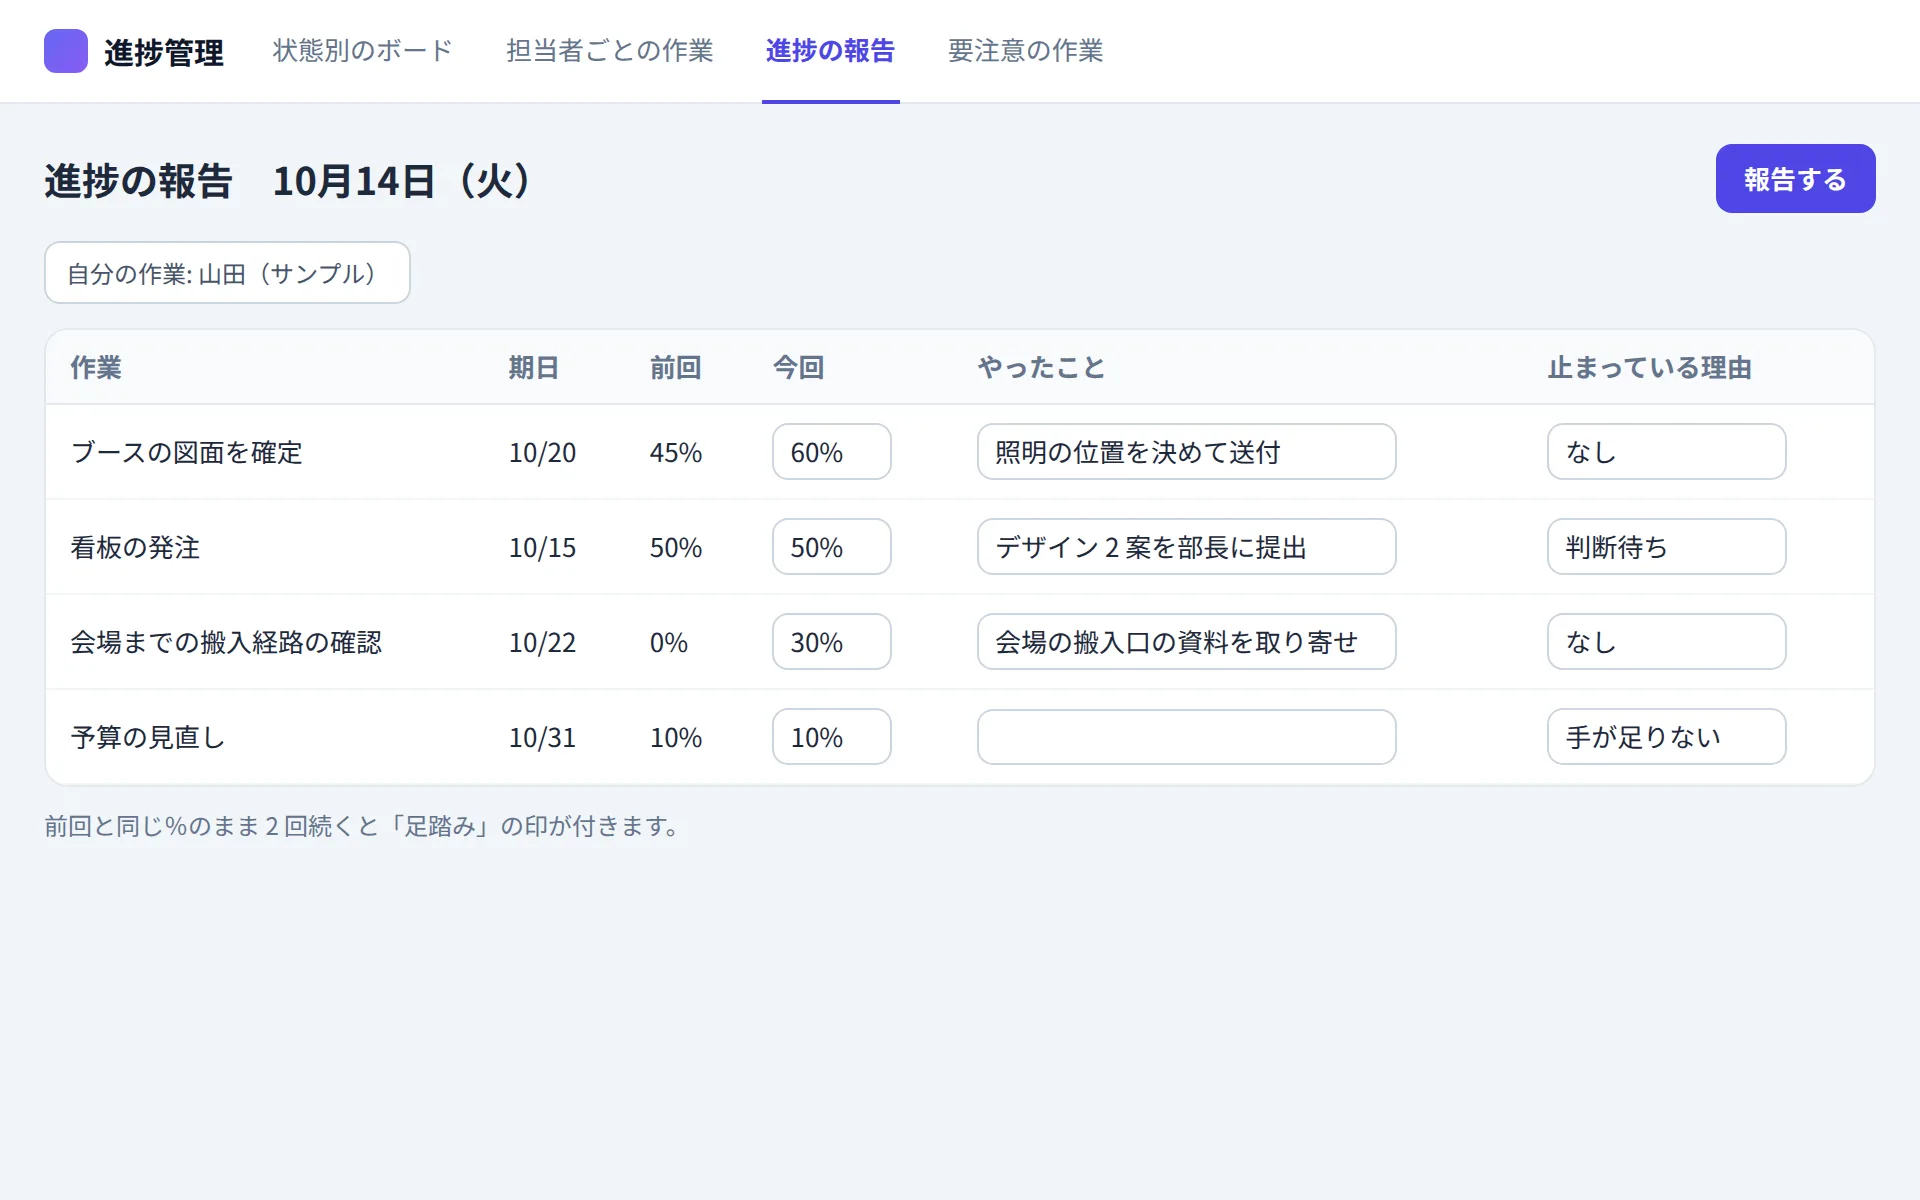1920x1200 pixels.
Task: Click empty やったこと field for 予算の見直し
Action: tap(1186, 737)
